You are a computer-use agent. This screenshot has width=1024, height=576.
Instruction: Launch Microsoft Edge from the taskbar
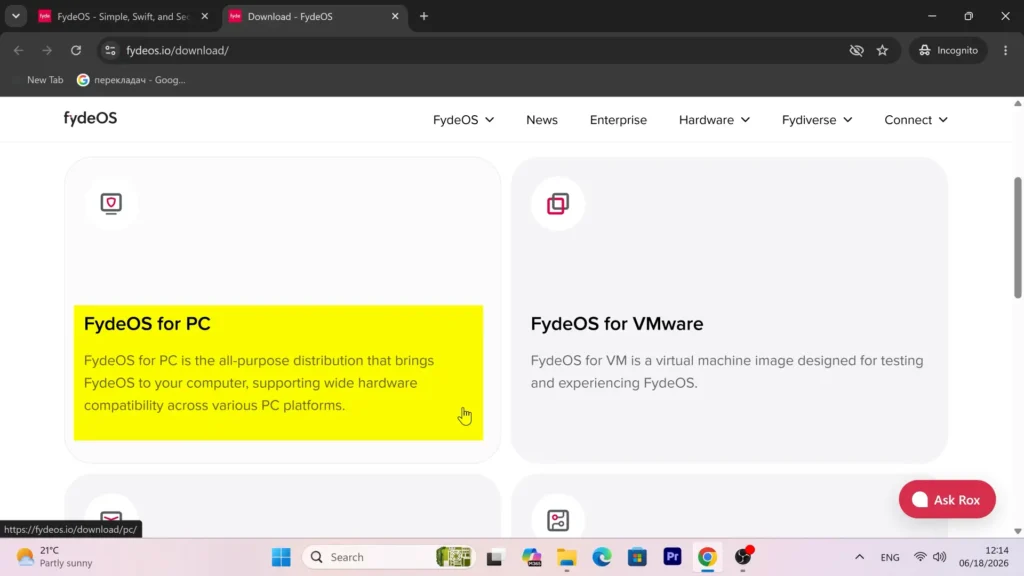(602, 557)
